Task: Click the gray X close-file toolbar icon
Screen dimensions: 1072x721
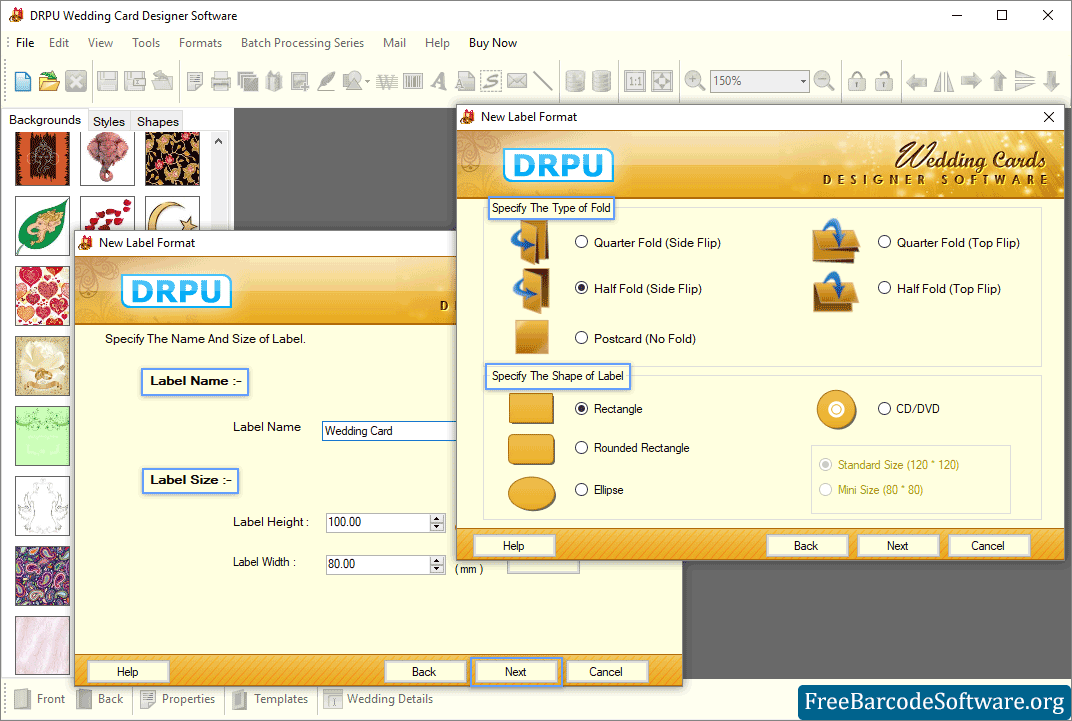Action: point(76,81)
